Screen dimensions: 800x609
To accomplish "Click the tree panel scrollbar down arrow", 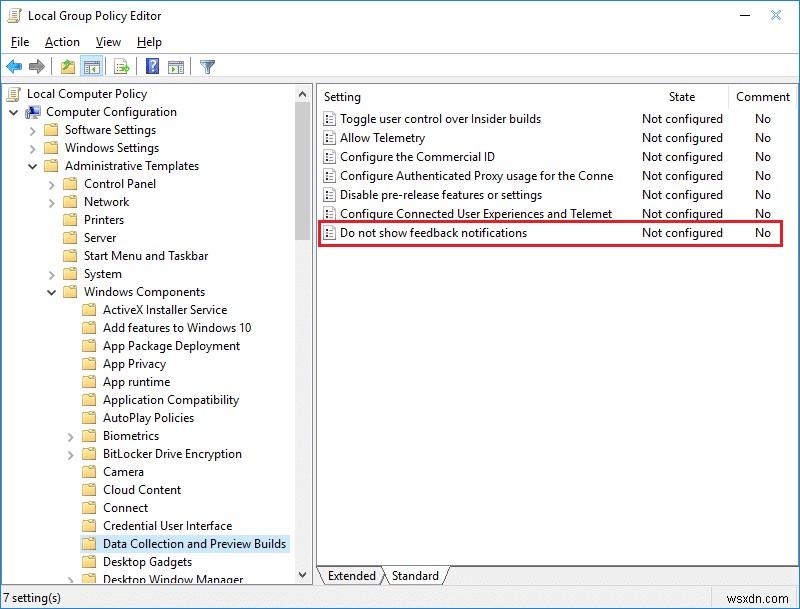I will (x=303, y=574).
